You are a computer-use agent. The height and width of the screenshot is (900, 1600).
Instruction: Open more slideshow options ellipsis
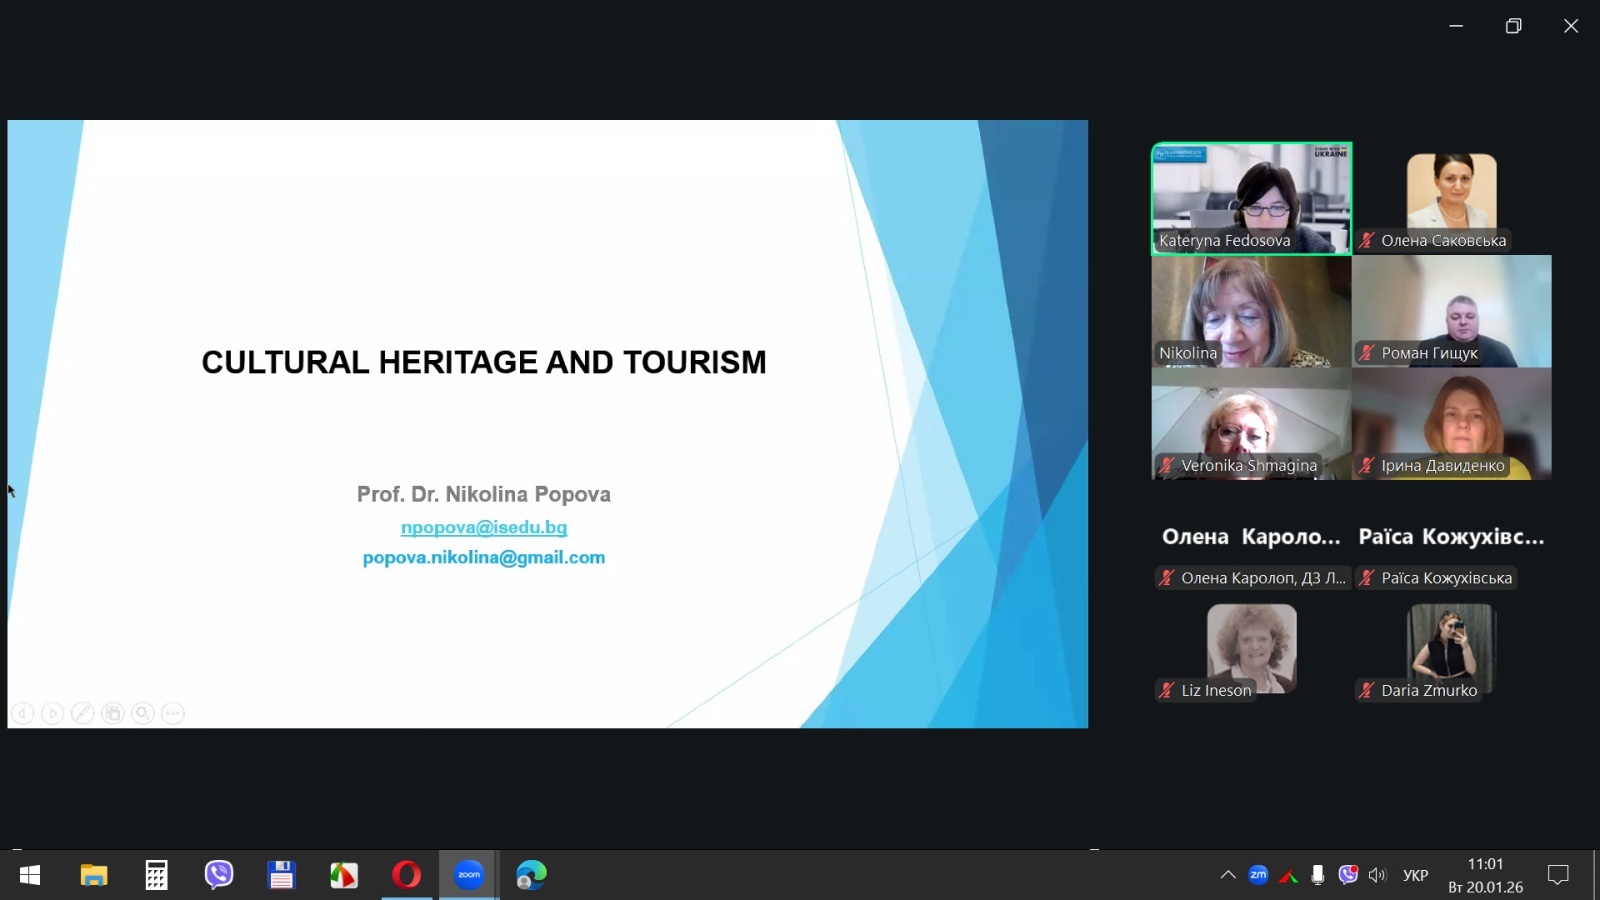click(173, 713)
